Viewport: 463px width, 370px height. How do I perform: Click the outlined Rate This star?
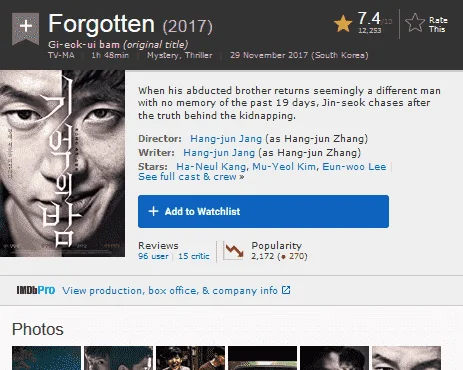tap(415, 23)
